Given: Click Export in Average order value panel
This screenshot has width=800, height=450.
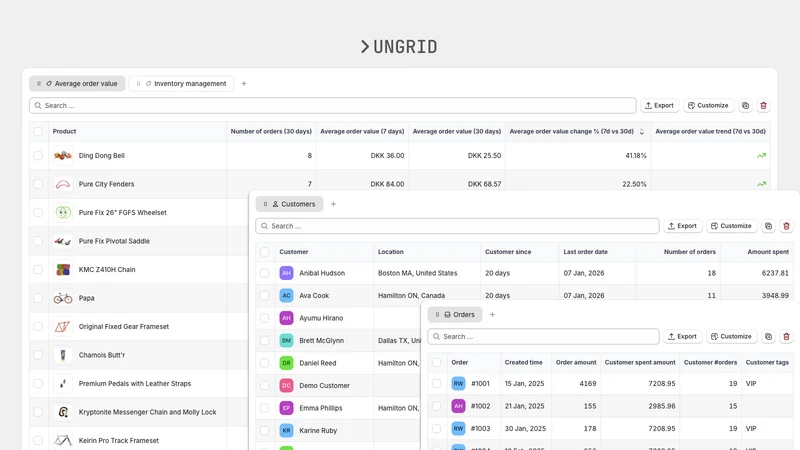Looking at the screenshot, I should tap(659, 106).
